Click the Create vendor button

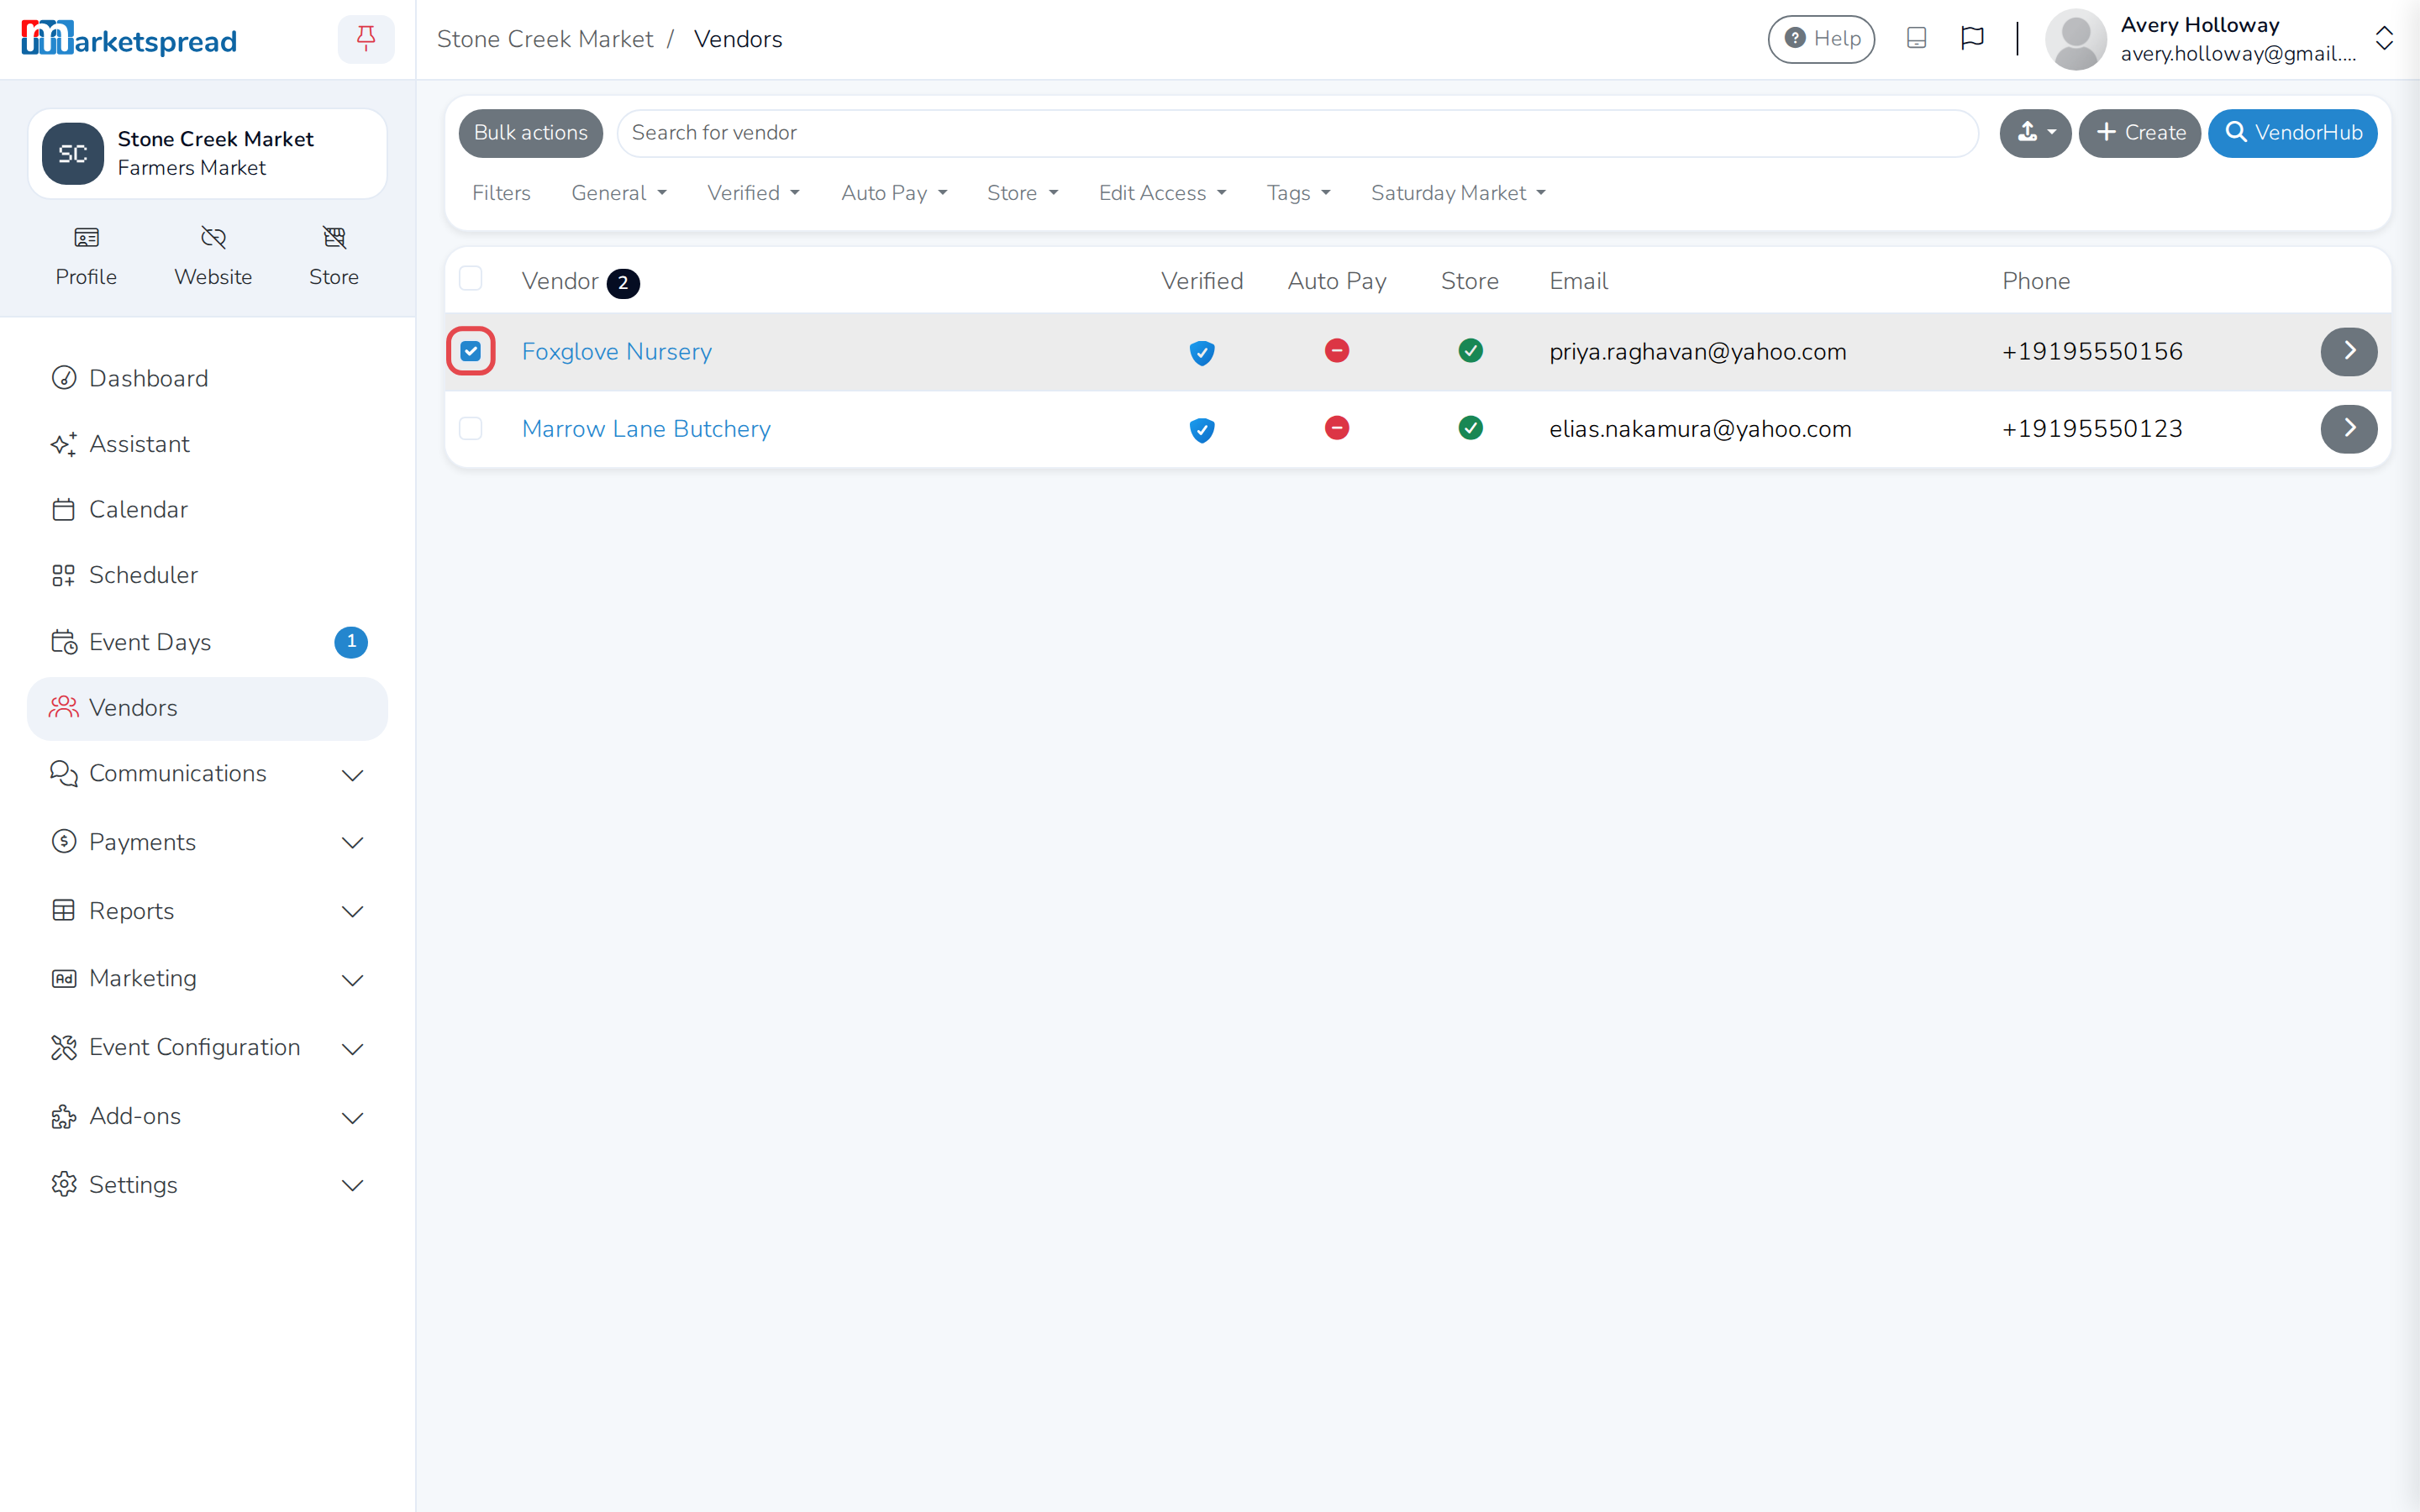coord(2140,133)
